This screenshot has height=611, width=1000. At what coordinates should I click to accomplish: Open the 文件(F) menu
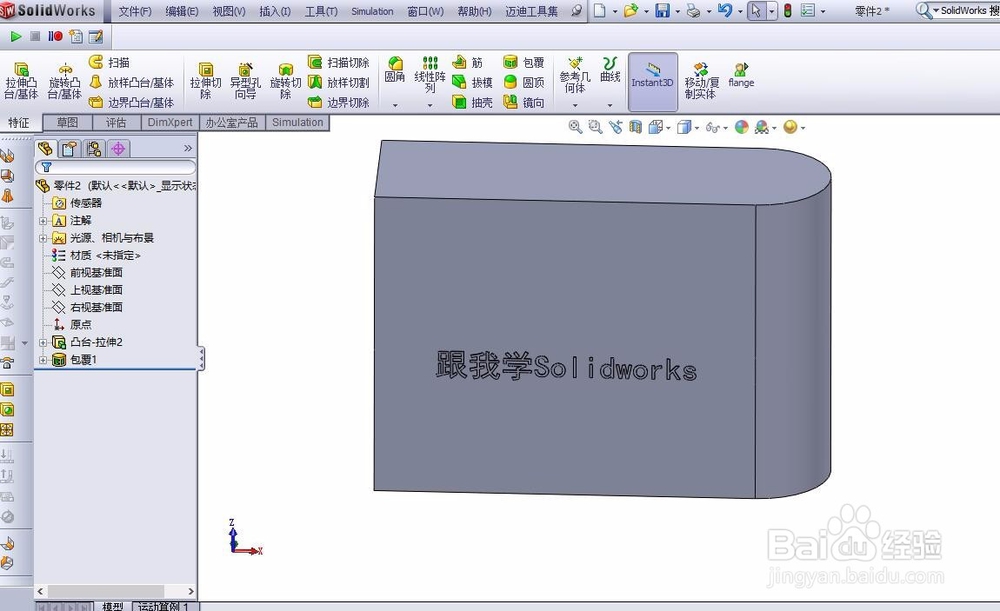pos(135,11)
